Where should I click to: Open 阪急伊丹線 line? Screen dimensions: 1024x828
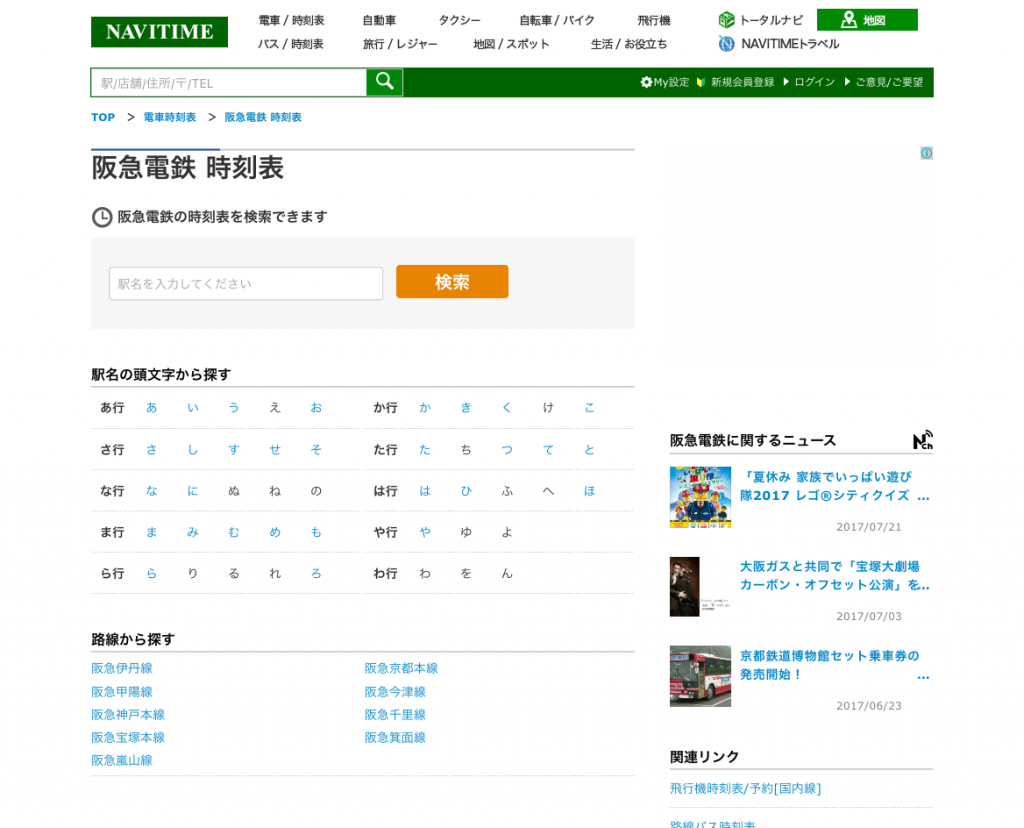click(x=121, y=668)
